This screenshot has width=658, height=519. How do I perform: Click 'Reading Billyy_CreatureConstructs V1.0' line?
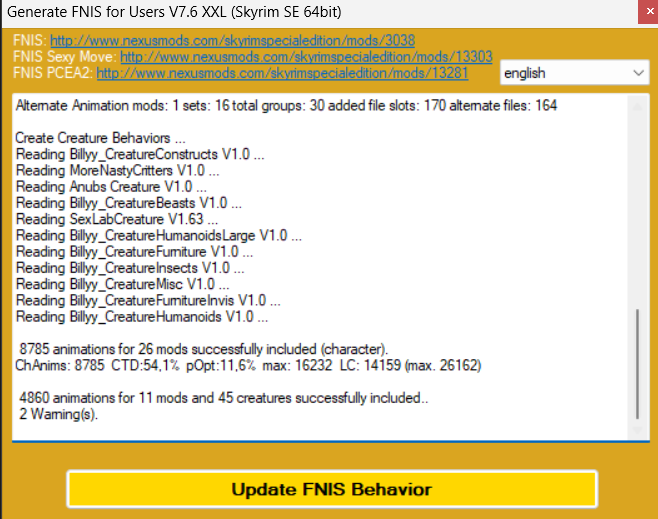[x=140, y=154]
